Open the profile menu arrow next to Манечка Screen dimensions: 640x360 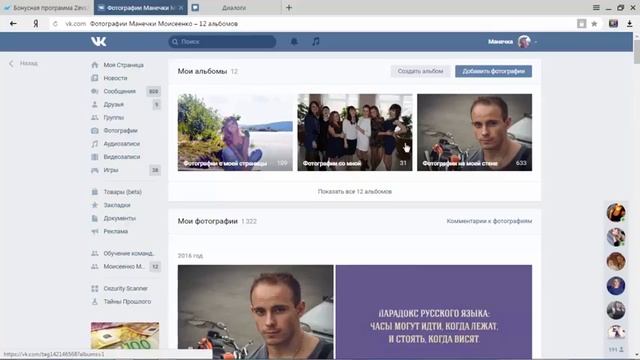coord(536,42)
